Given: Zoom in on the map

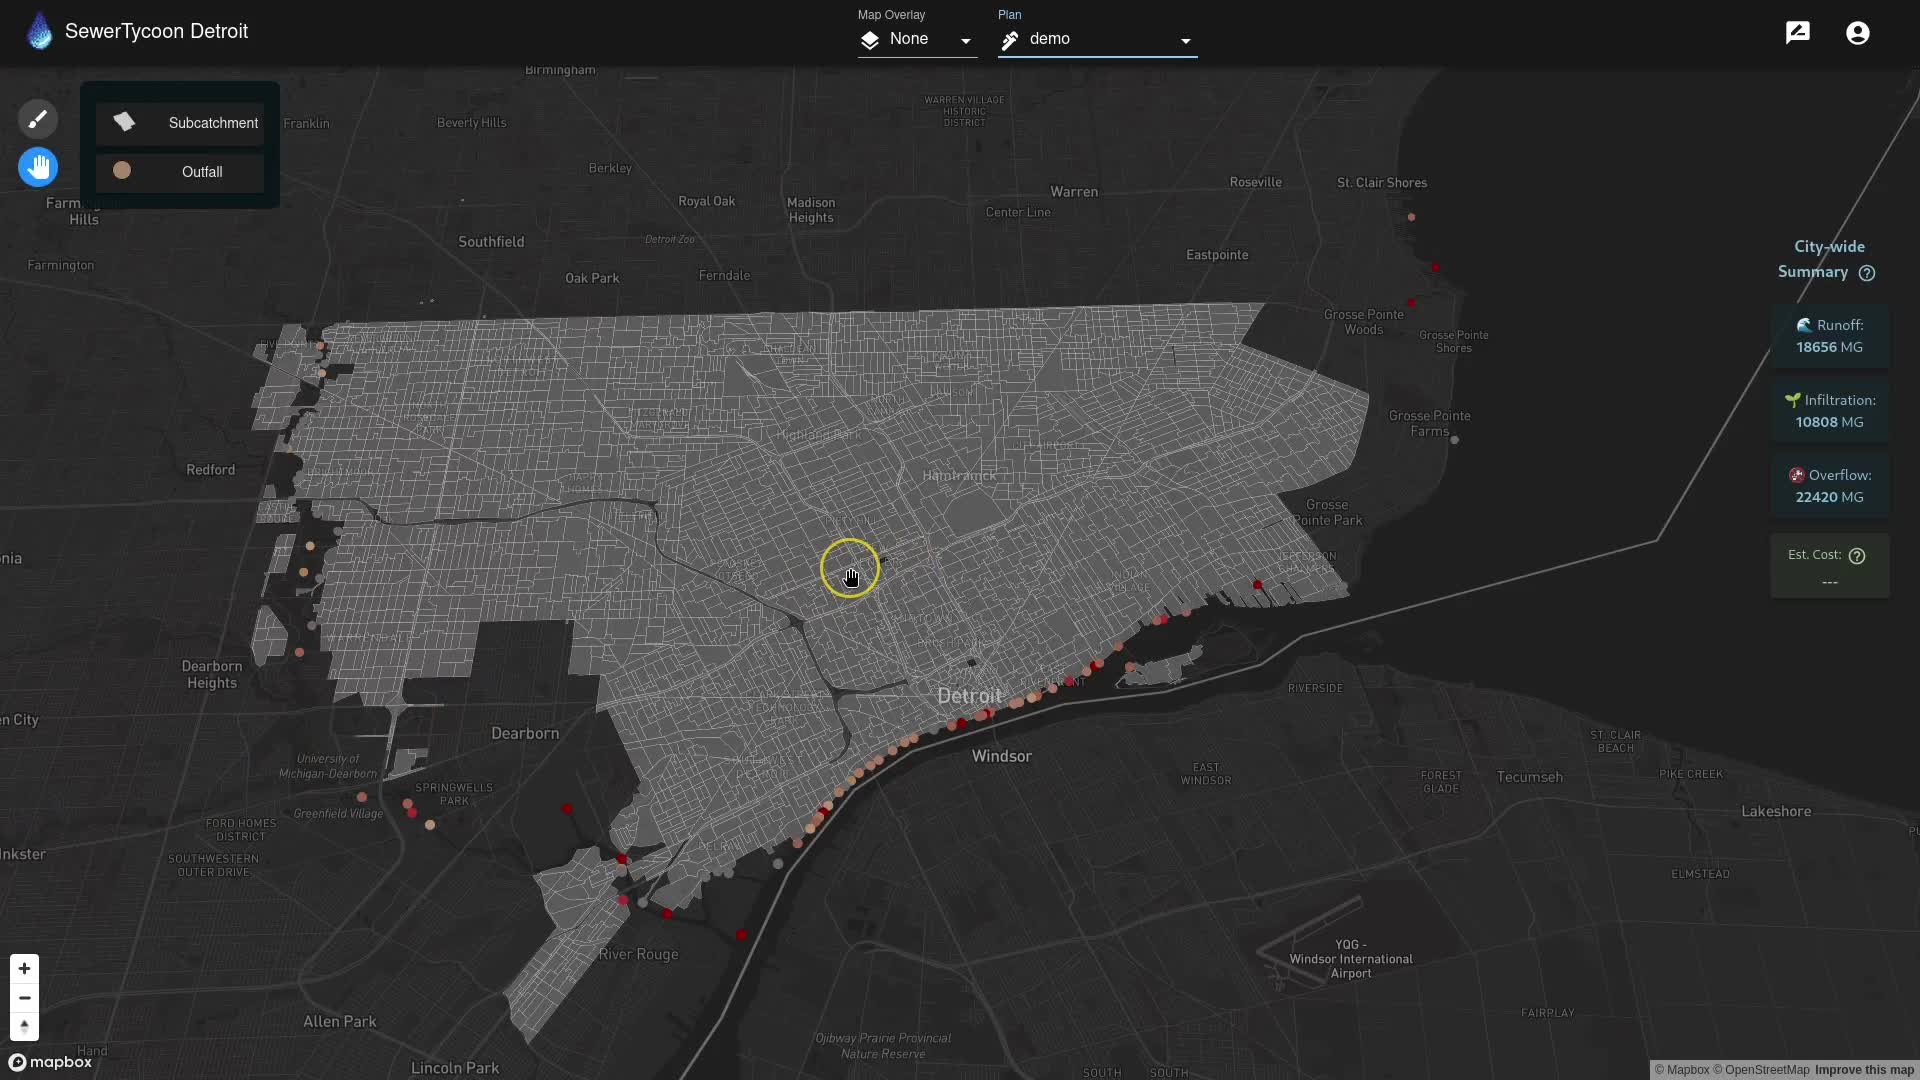Looking at the screenshot, I should coord(24,968).
